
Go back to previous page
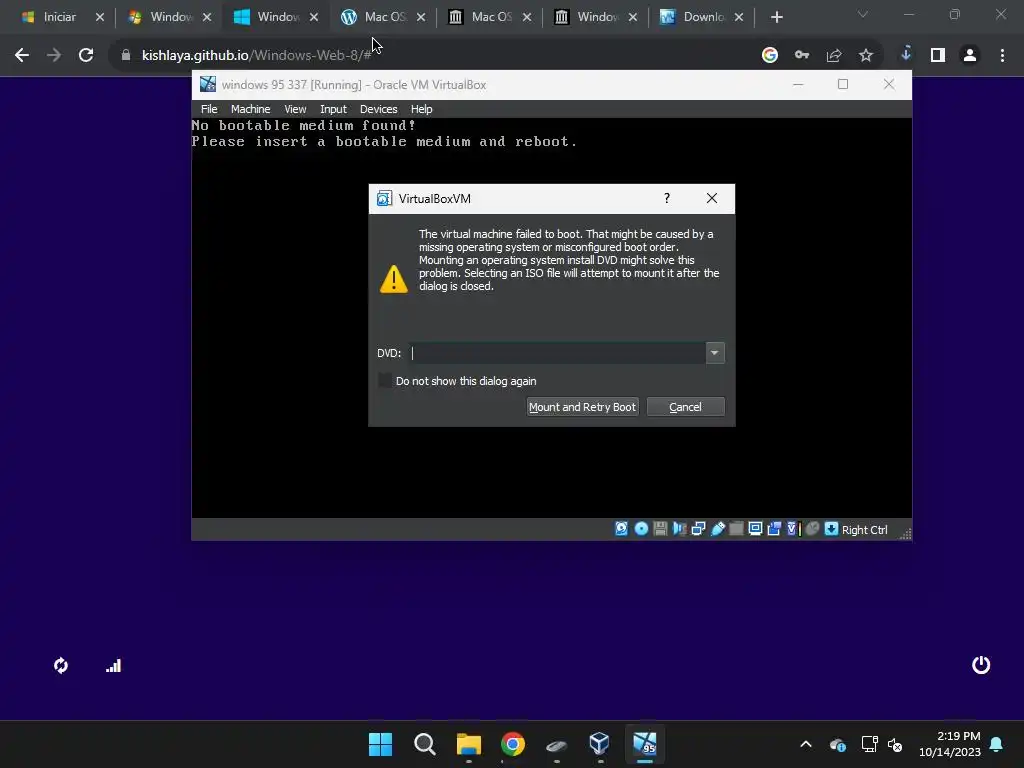tap(22, 56)
